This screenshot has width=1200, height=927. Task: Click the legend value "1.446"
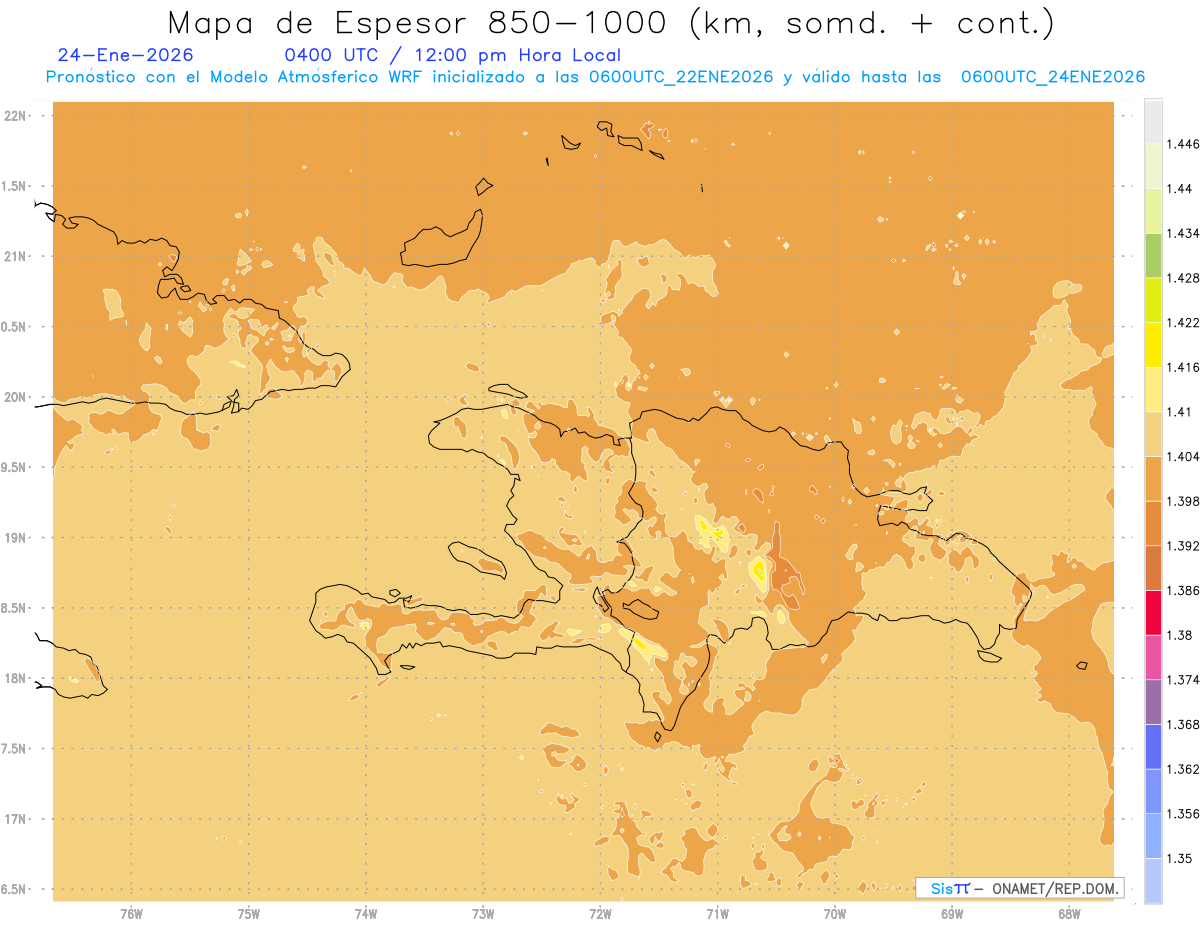1183,144
